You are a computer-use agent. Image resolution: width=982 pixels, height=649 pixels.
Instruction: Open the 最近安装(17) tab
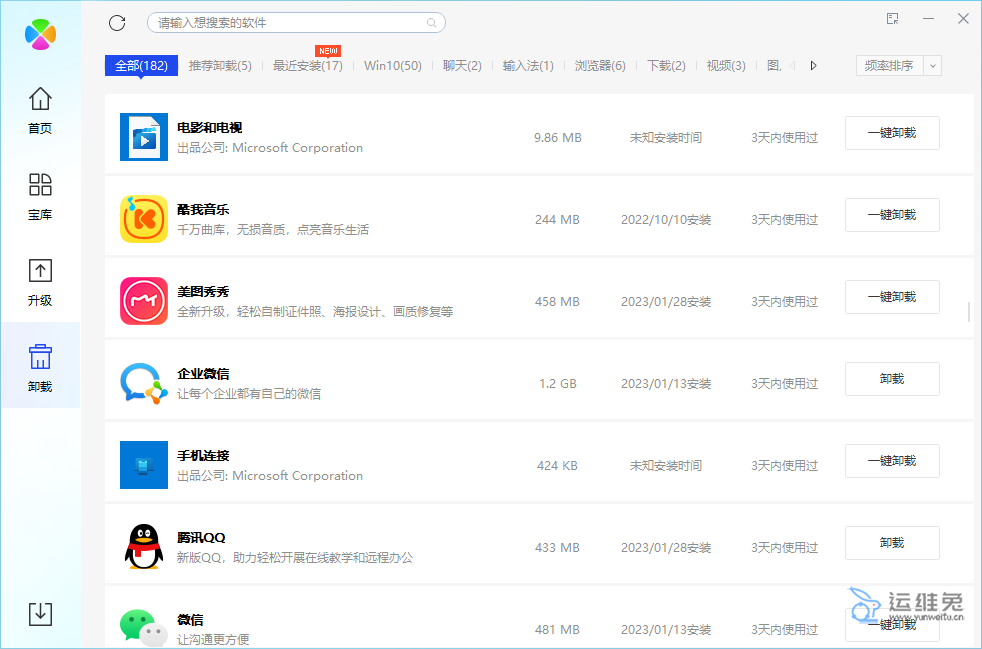307,66
